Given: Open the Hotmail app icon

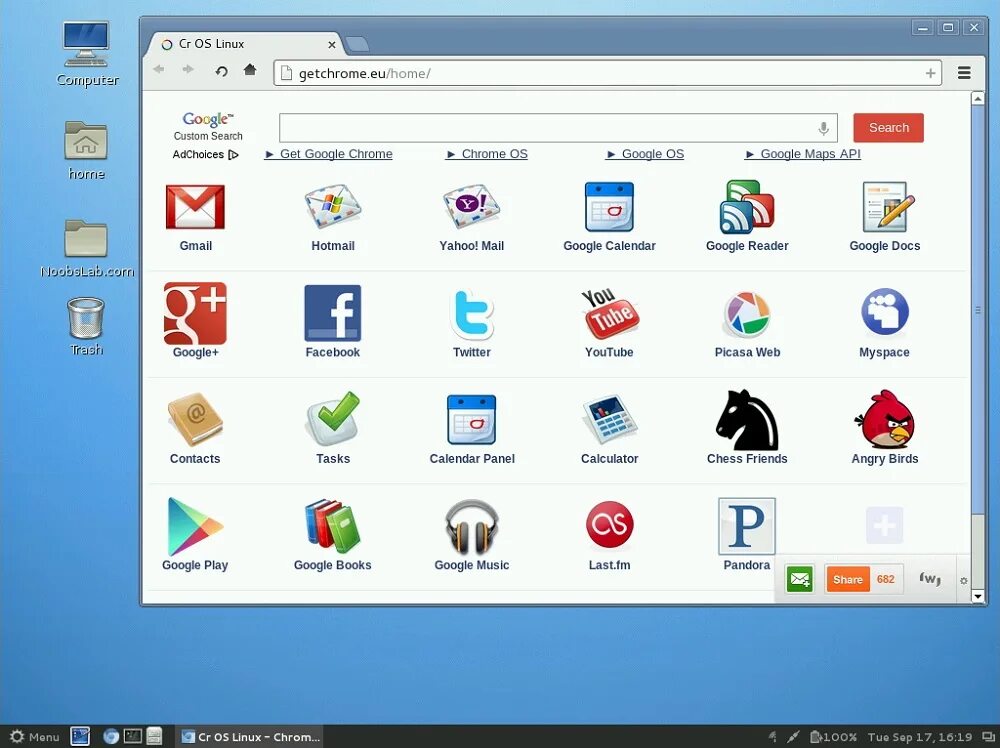Looking at the screenshot, I should 333,207.
